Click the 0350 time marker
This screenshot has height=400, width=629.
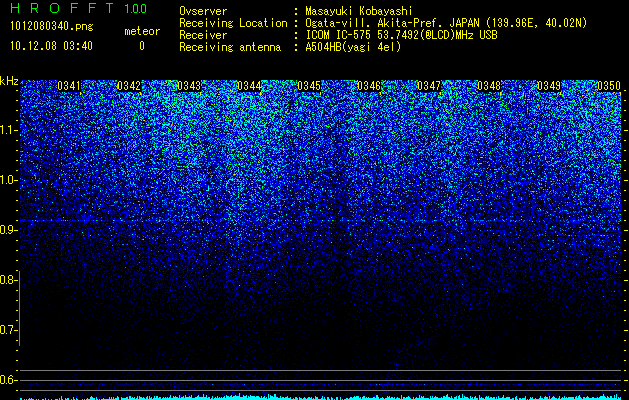609,86
